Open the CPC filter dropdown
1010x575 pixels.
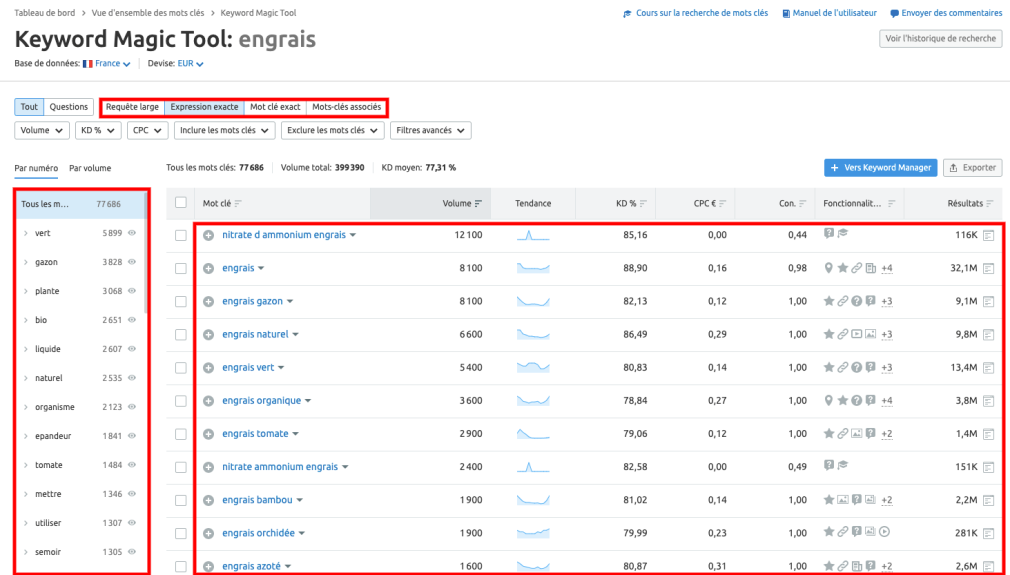pyautogui.click(x=148, y=130)
